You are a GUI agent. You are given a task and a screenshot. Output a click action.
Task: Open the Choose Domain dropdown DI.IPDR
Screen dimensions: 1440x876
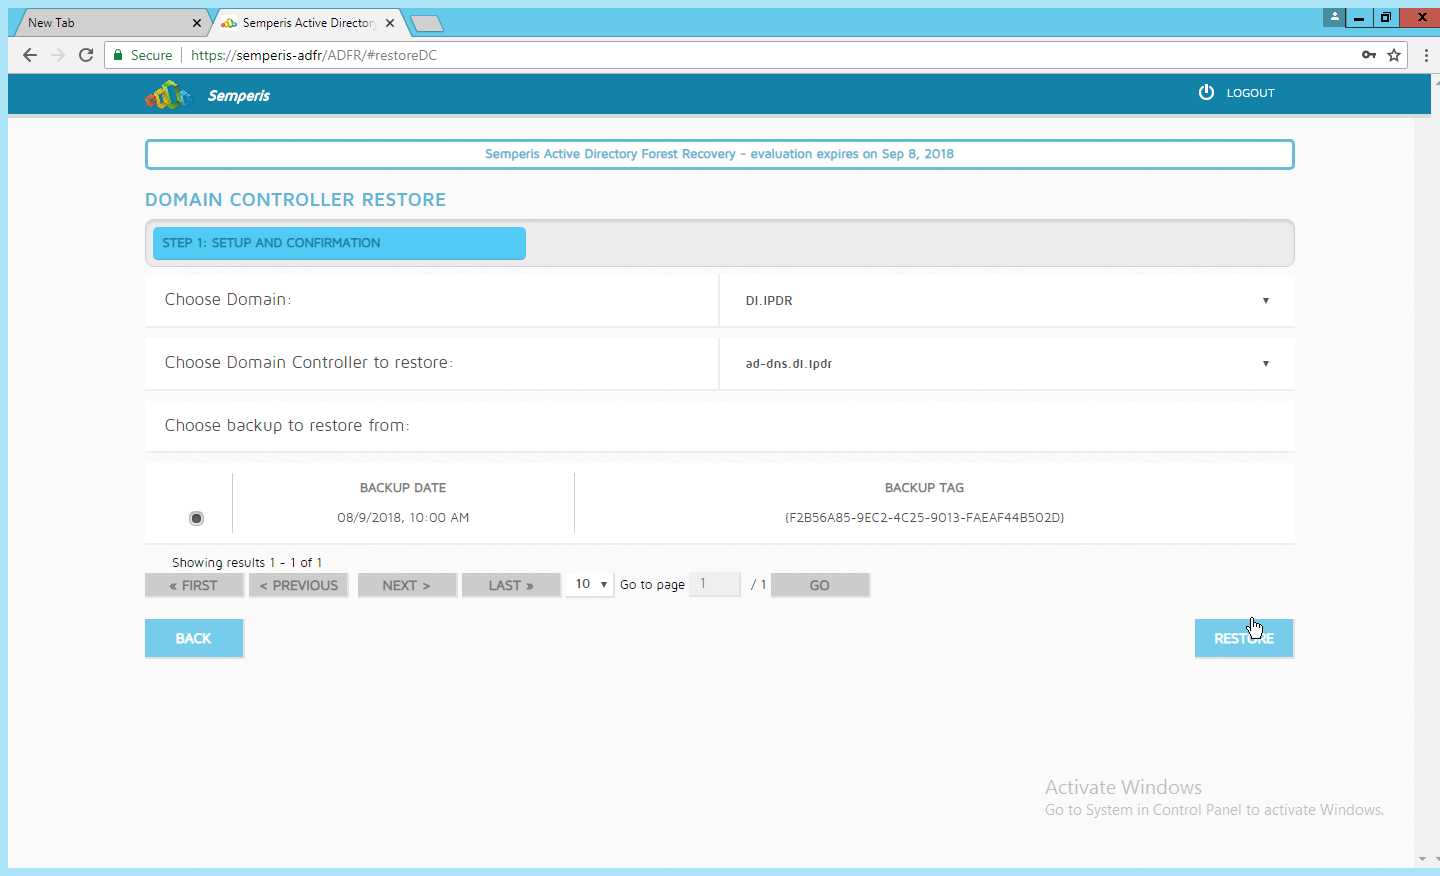click(x=1006, y=300)
